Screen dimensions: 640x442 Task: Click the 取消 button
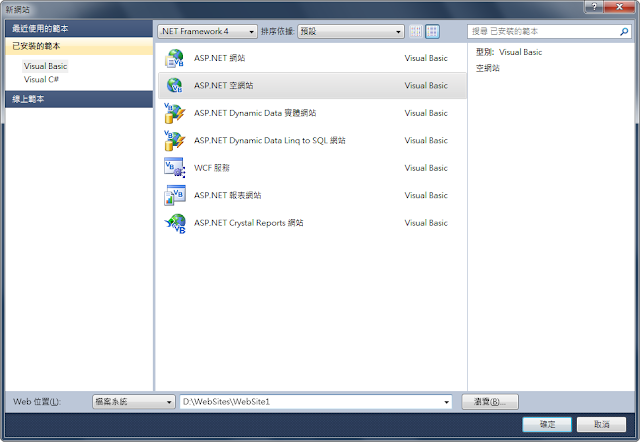601,424
